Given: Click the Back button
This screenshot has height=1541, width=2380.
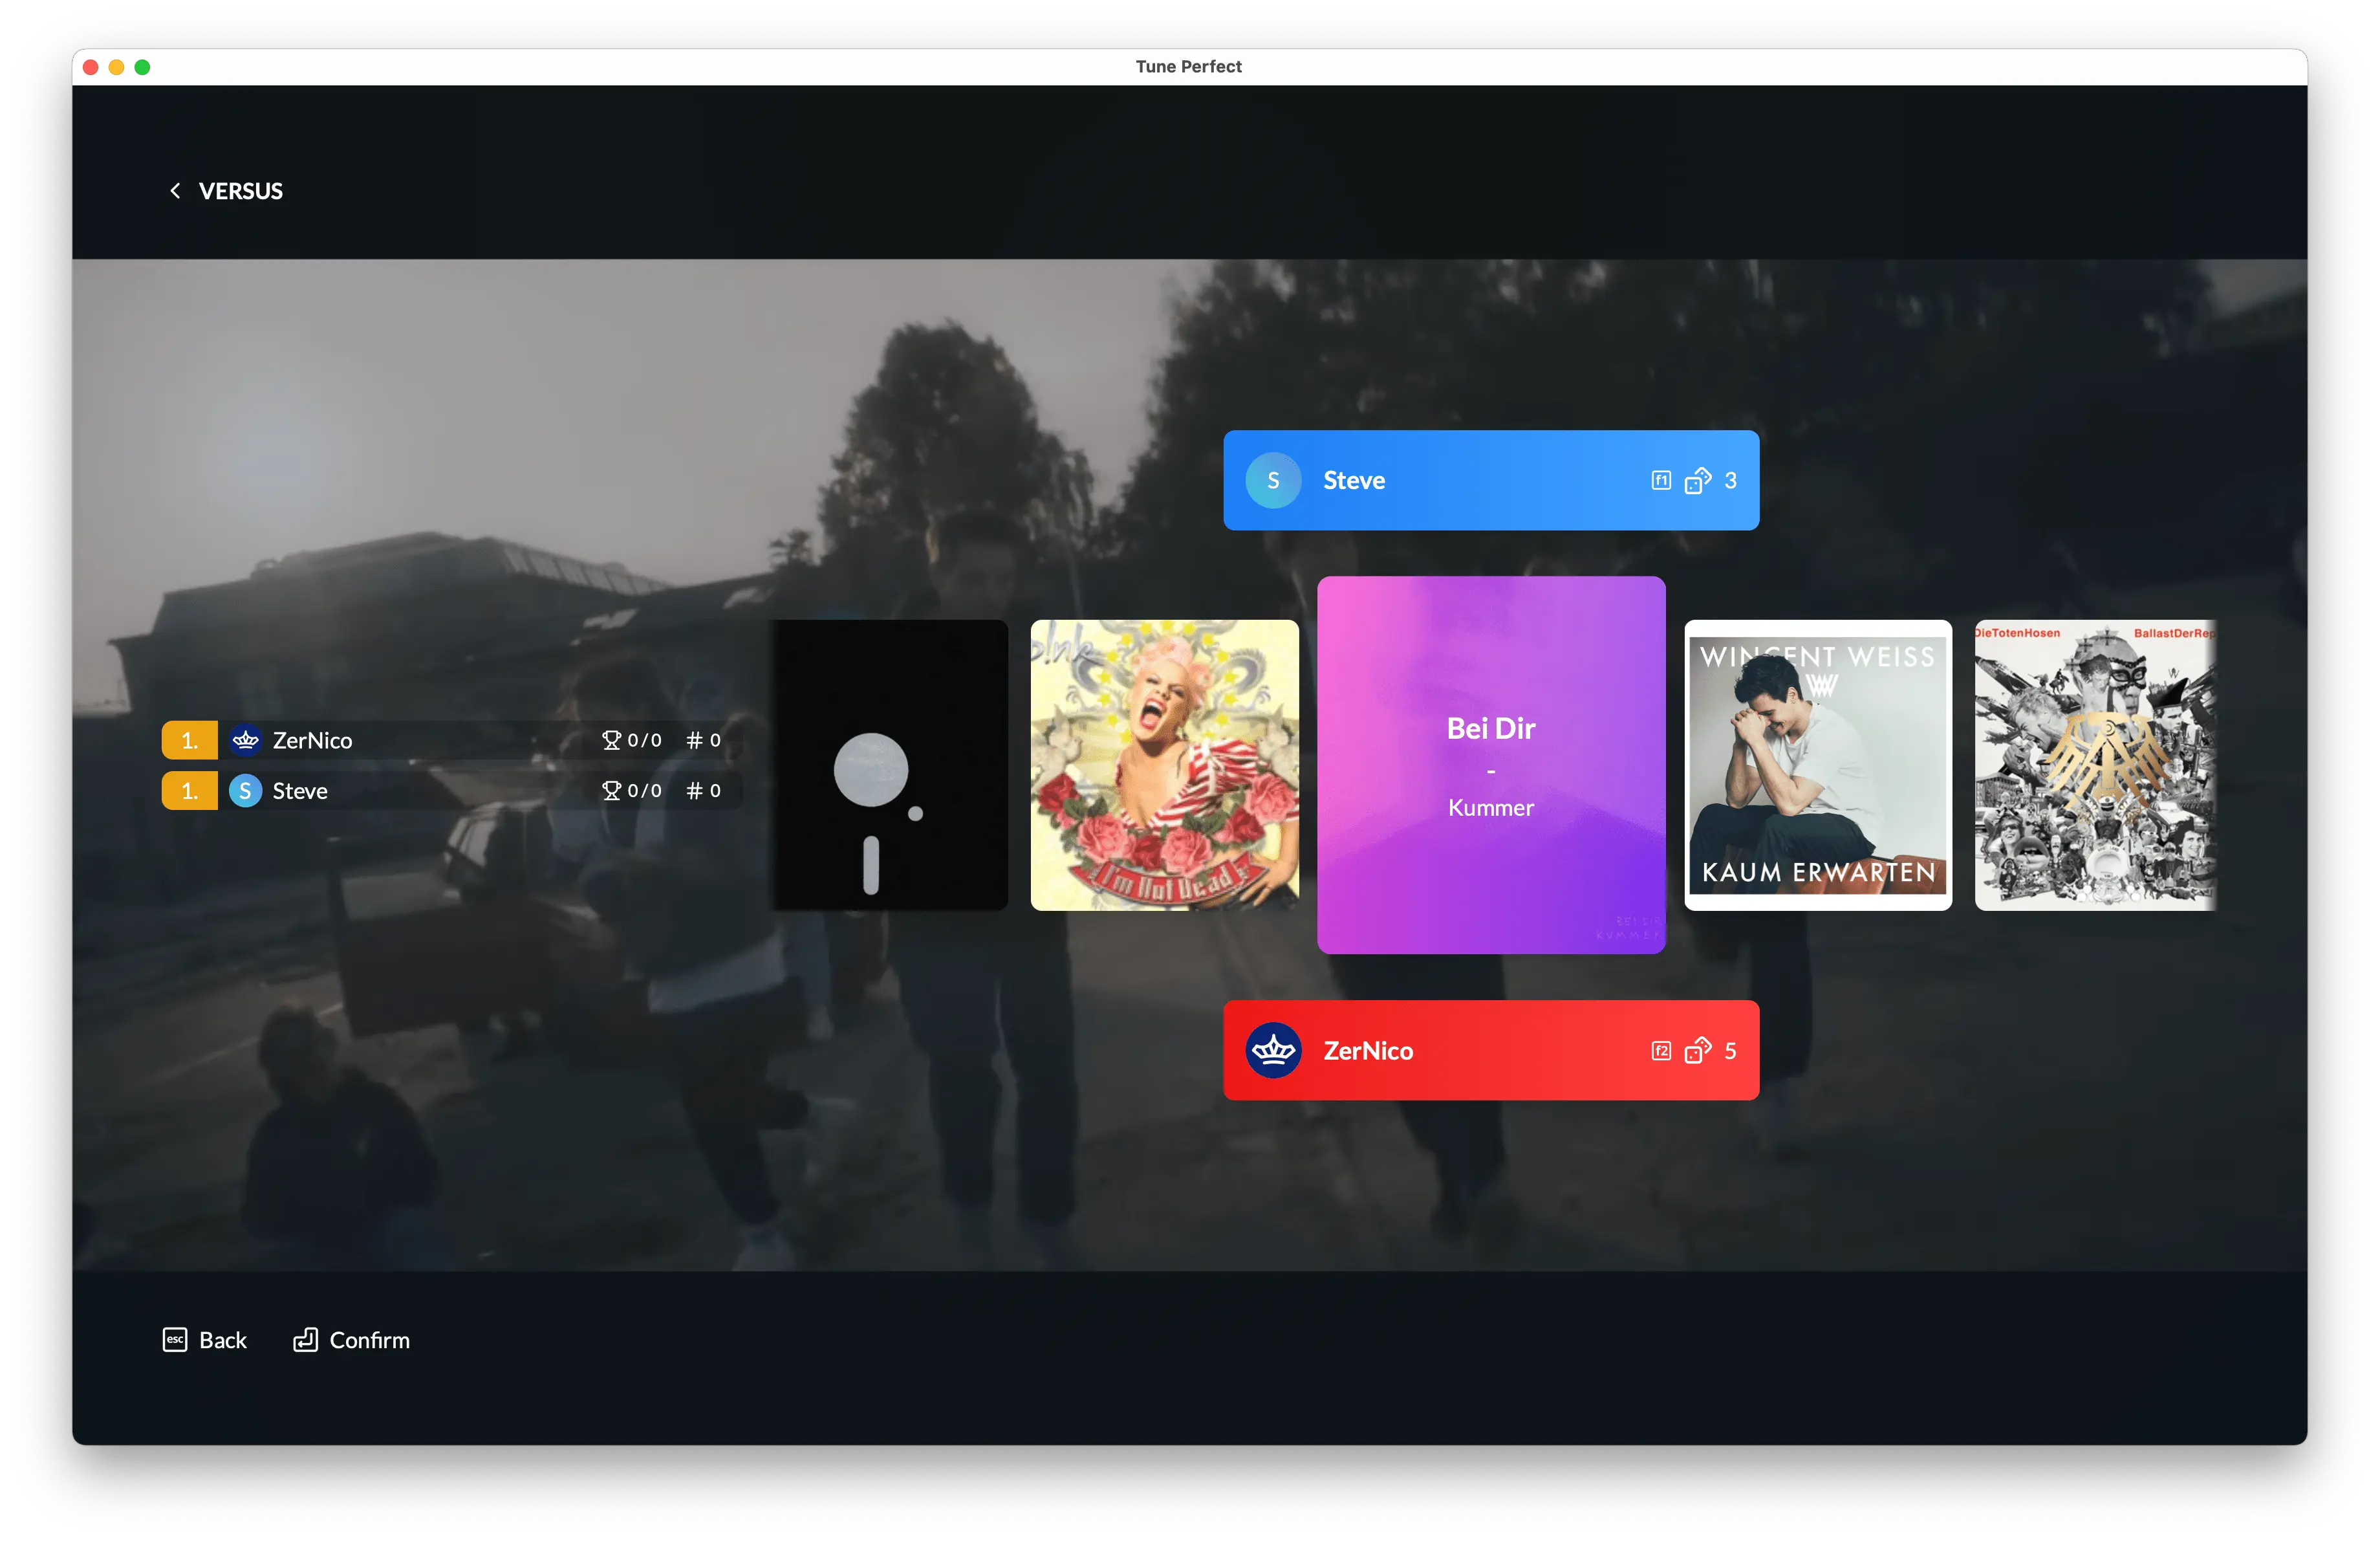Looking at the screenshot, I should click(x=204, y=1340).
